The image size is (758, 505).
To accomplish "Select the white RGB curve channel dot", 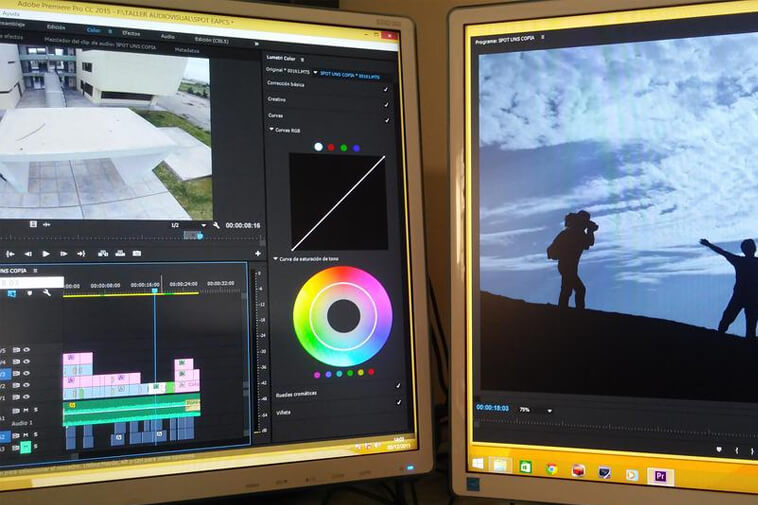I will tap(318, 147).
